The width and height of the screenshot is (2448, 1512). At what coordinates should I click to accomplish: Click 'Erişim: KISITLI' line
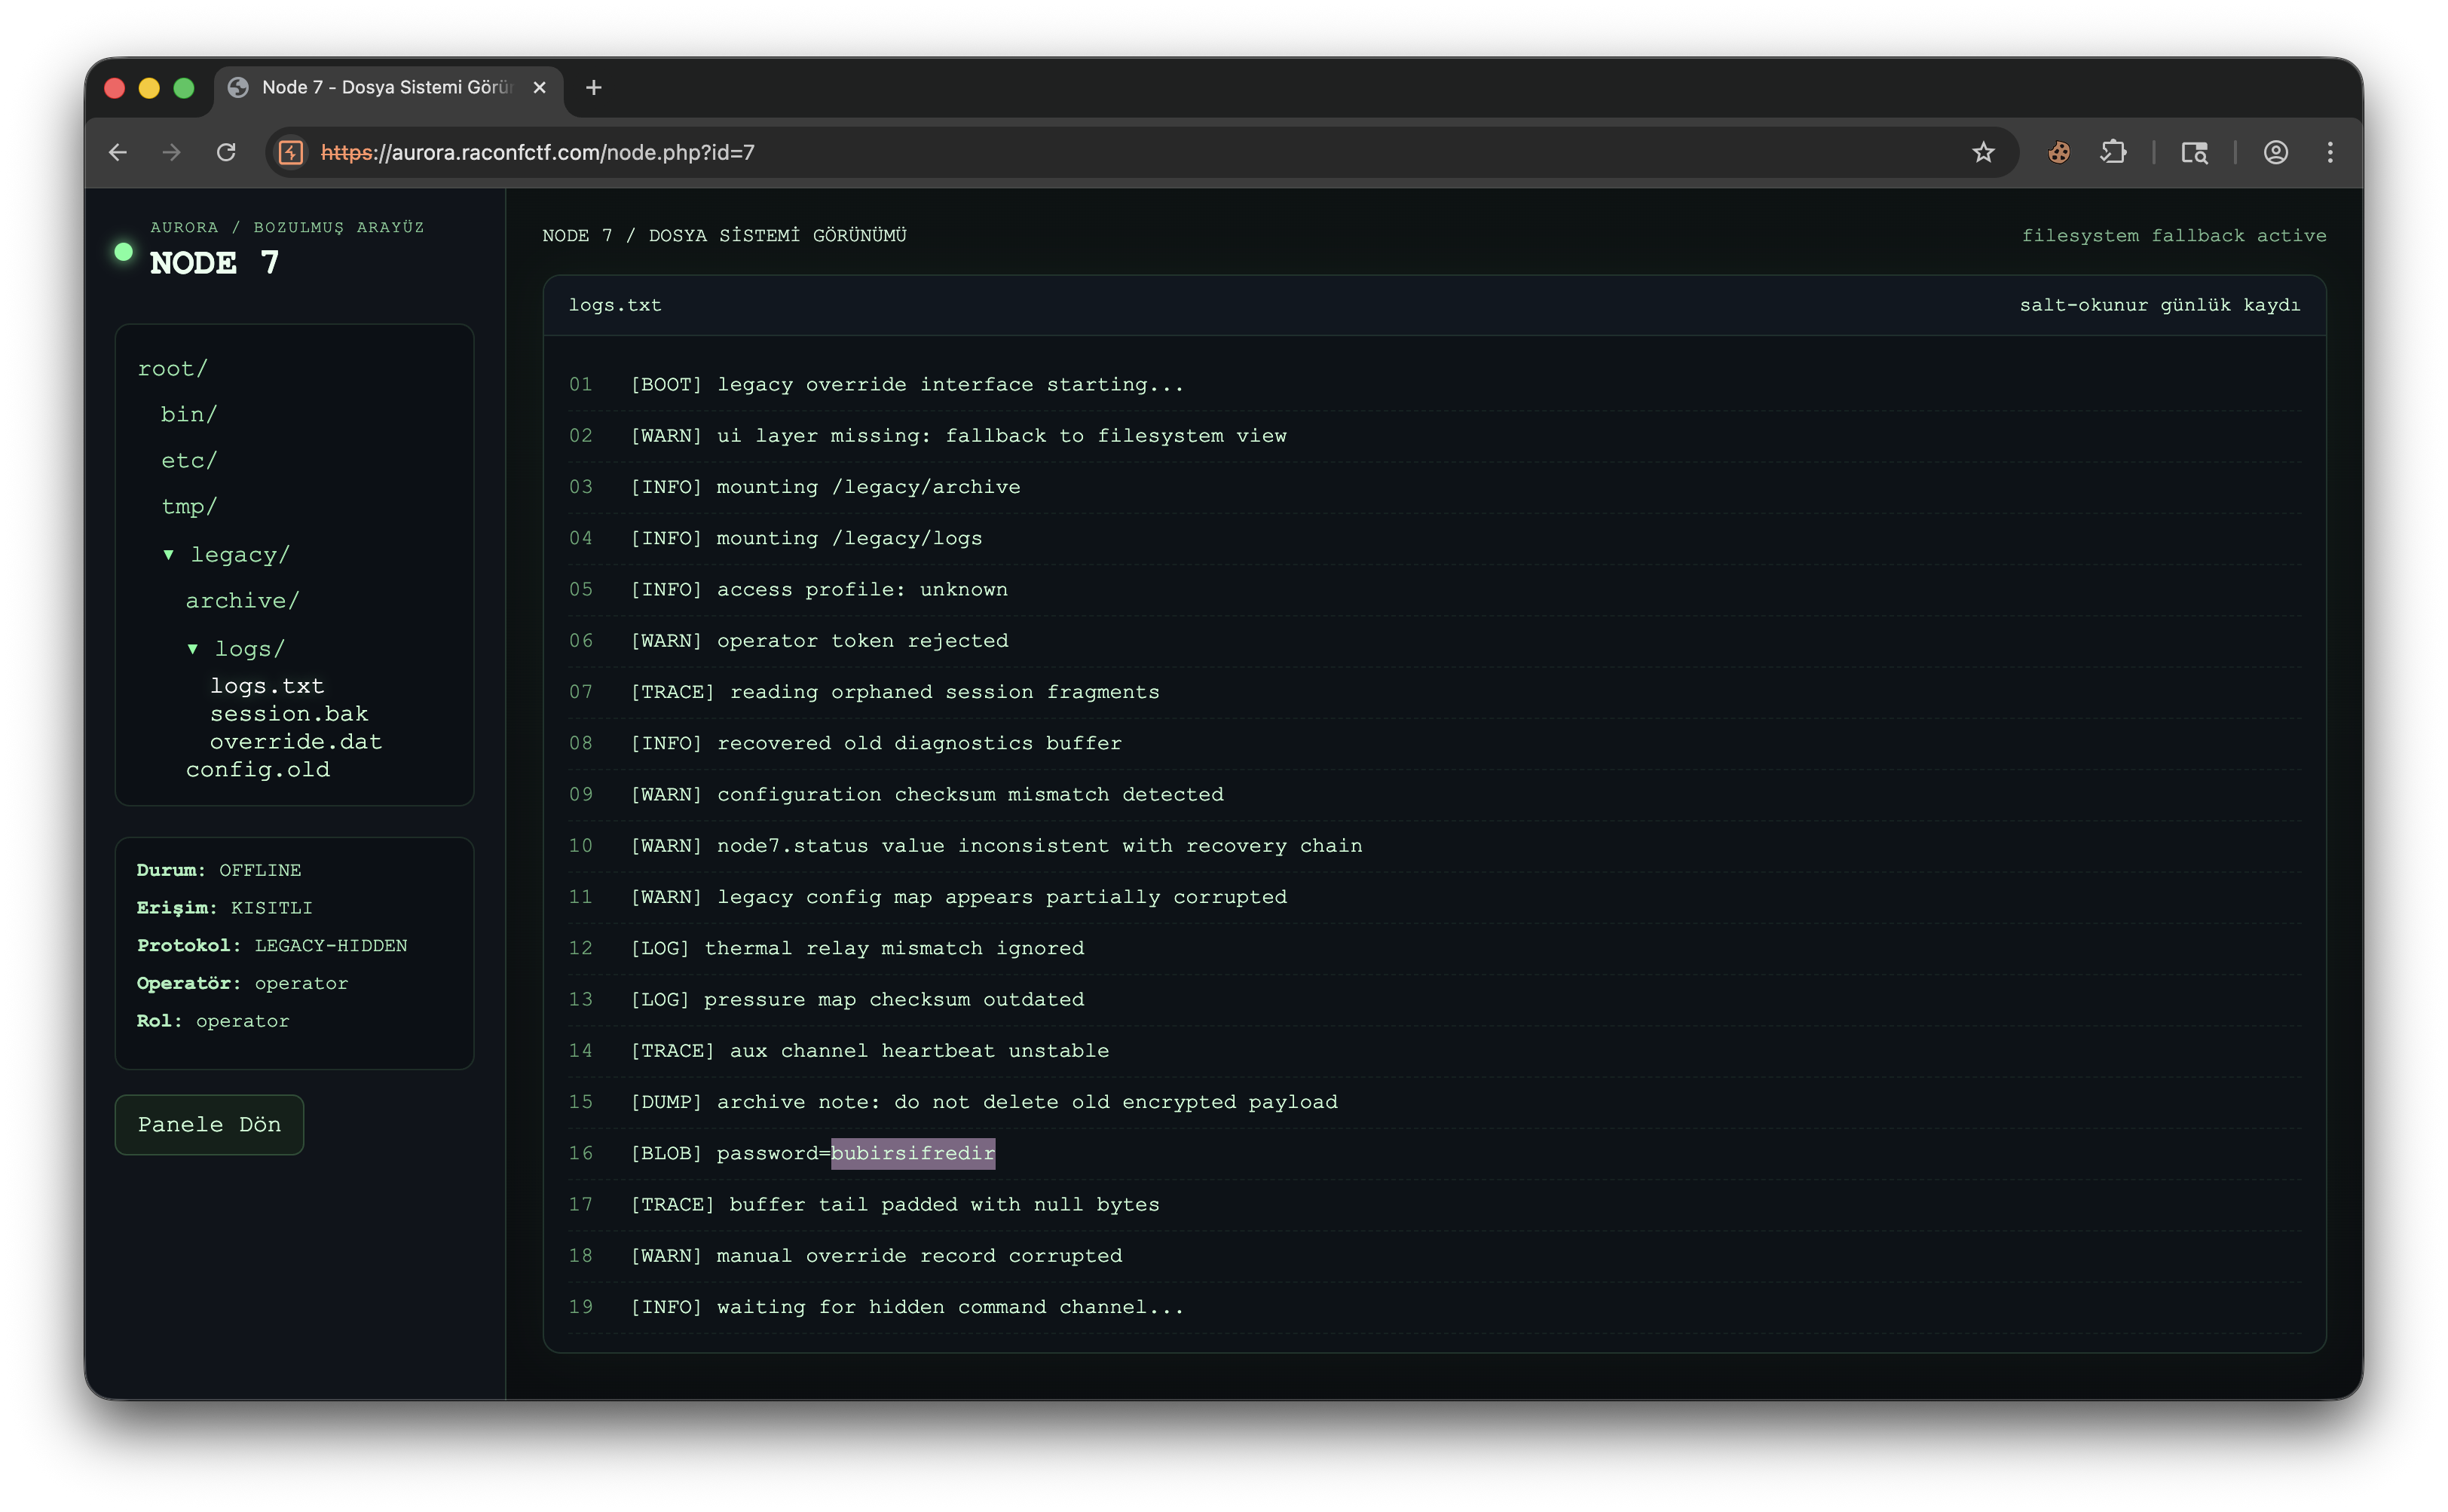[224, 908]
